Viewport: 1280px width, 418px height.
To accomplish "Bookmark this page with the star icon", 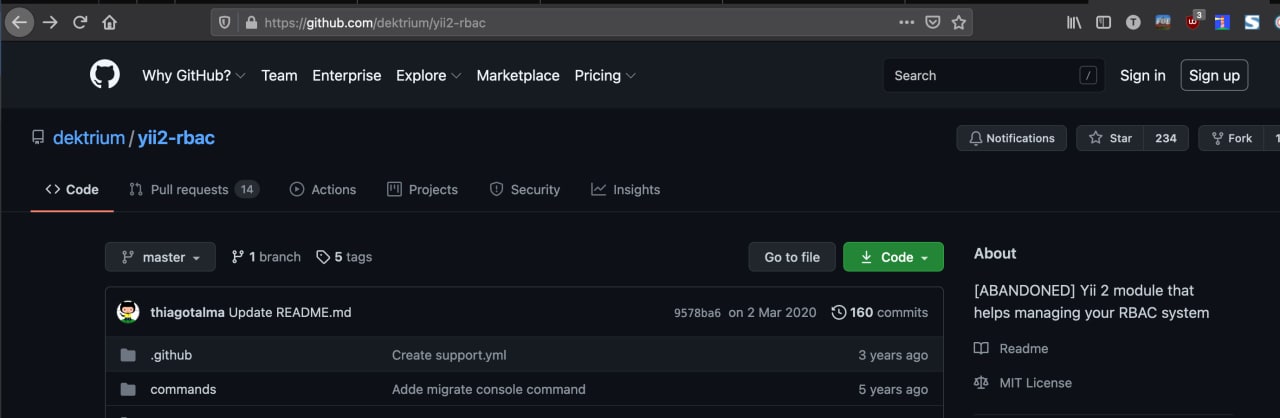I will pyautogui.click(x=959, y=22).
